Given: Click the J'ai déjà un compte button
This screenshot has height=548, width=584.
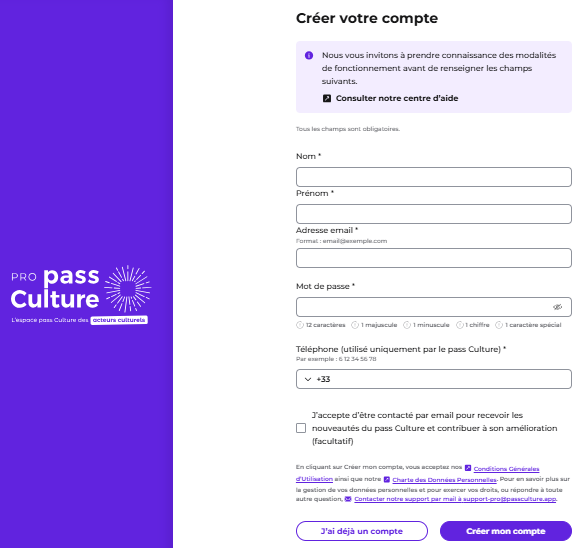Looking at the screenshot, I should pyautogui.click(x=362, y=531).
